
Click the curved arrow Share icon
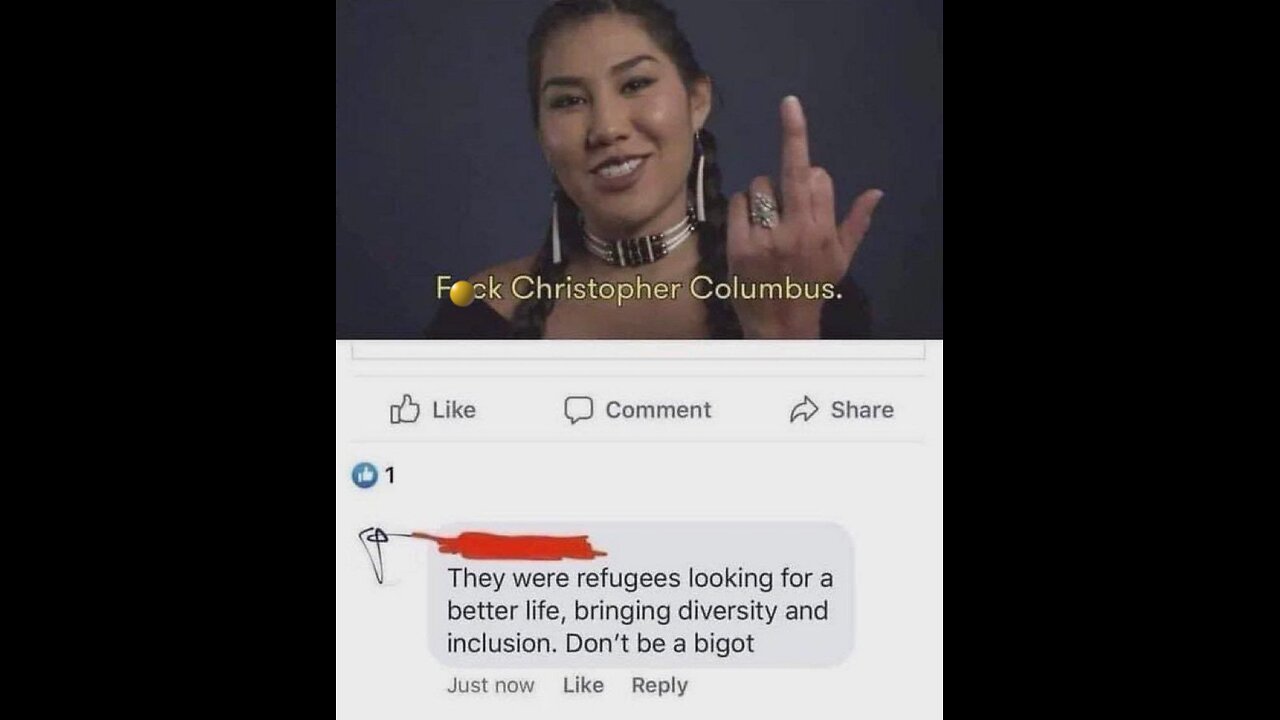click(x=804, y=409)
